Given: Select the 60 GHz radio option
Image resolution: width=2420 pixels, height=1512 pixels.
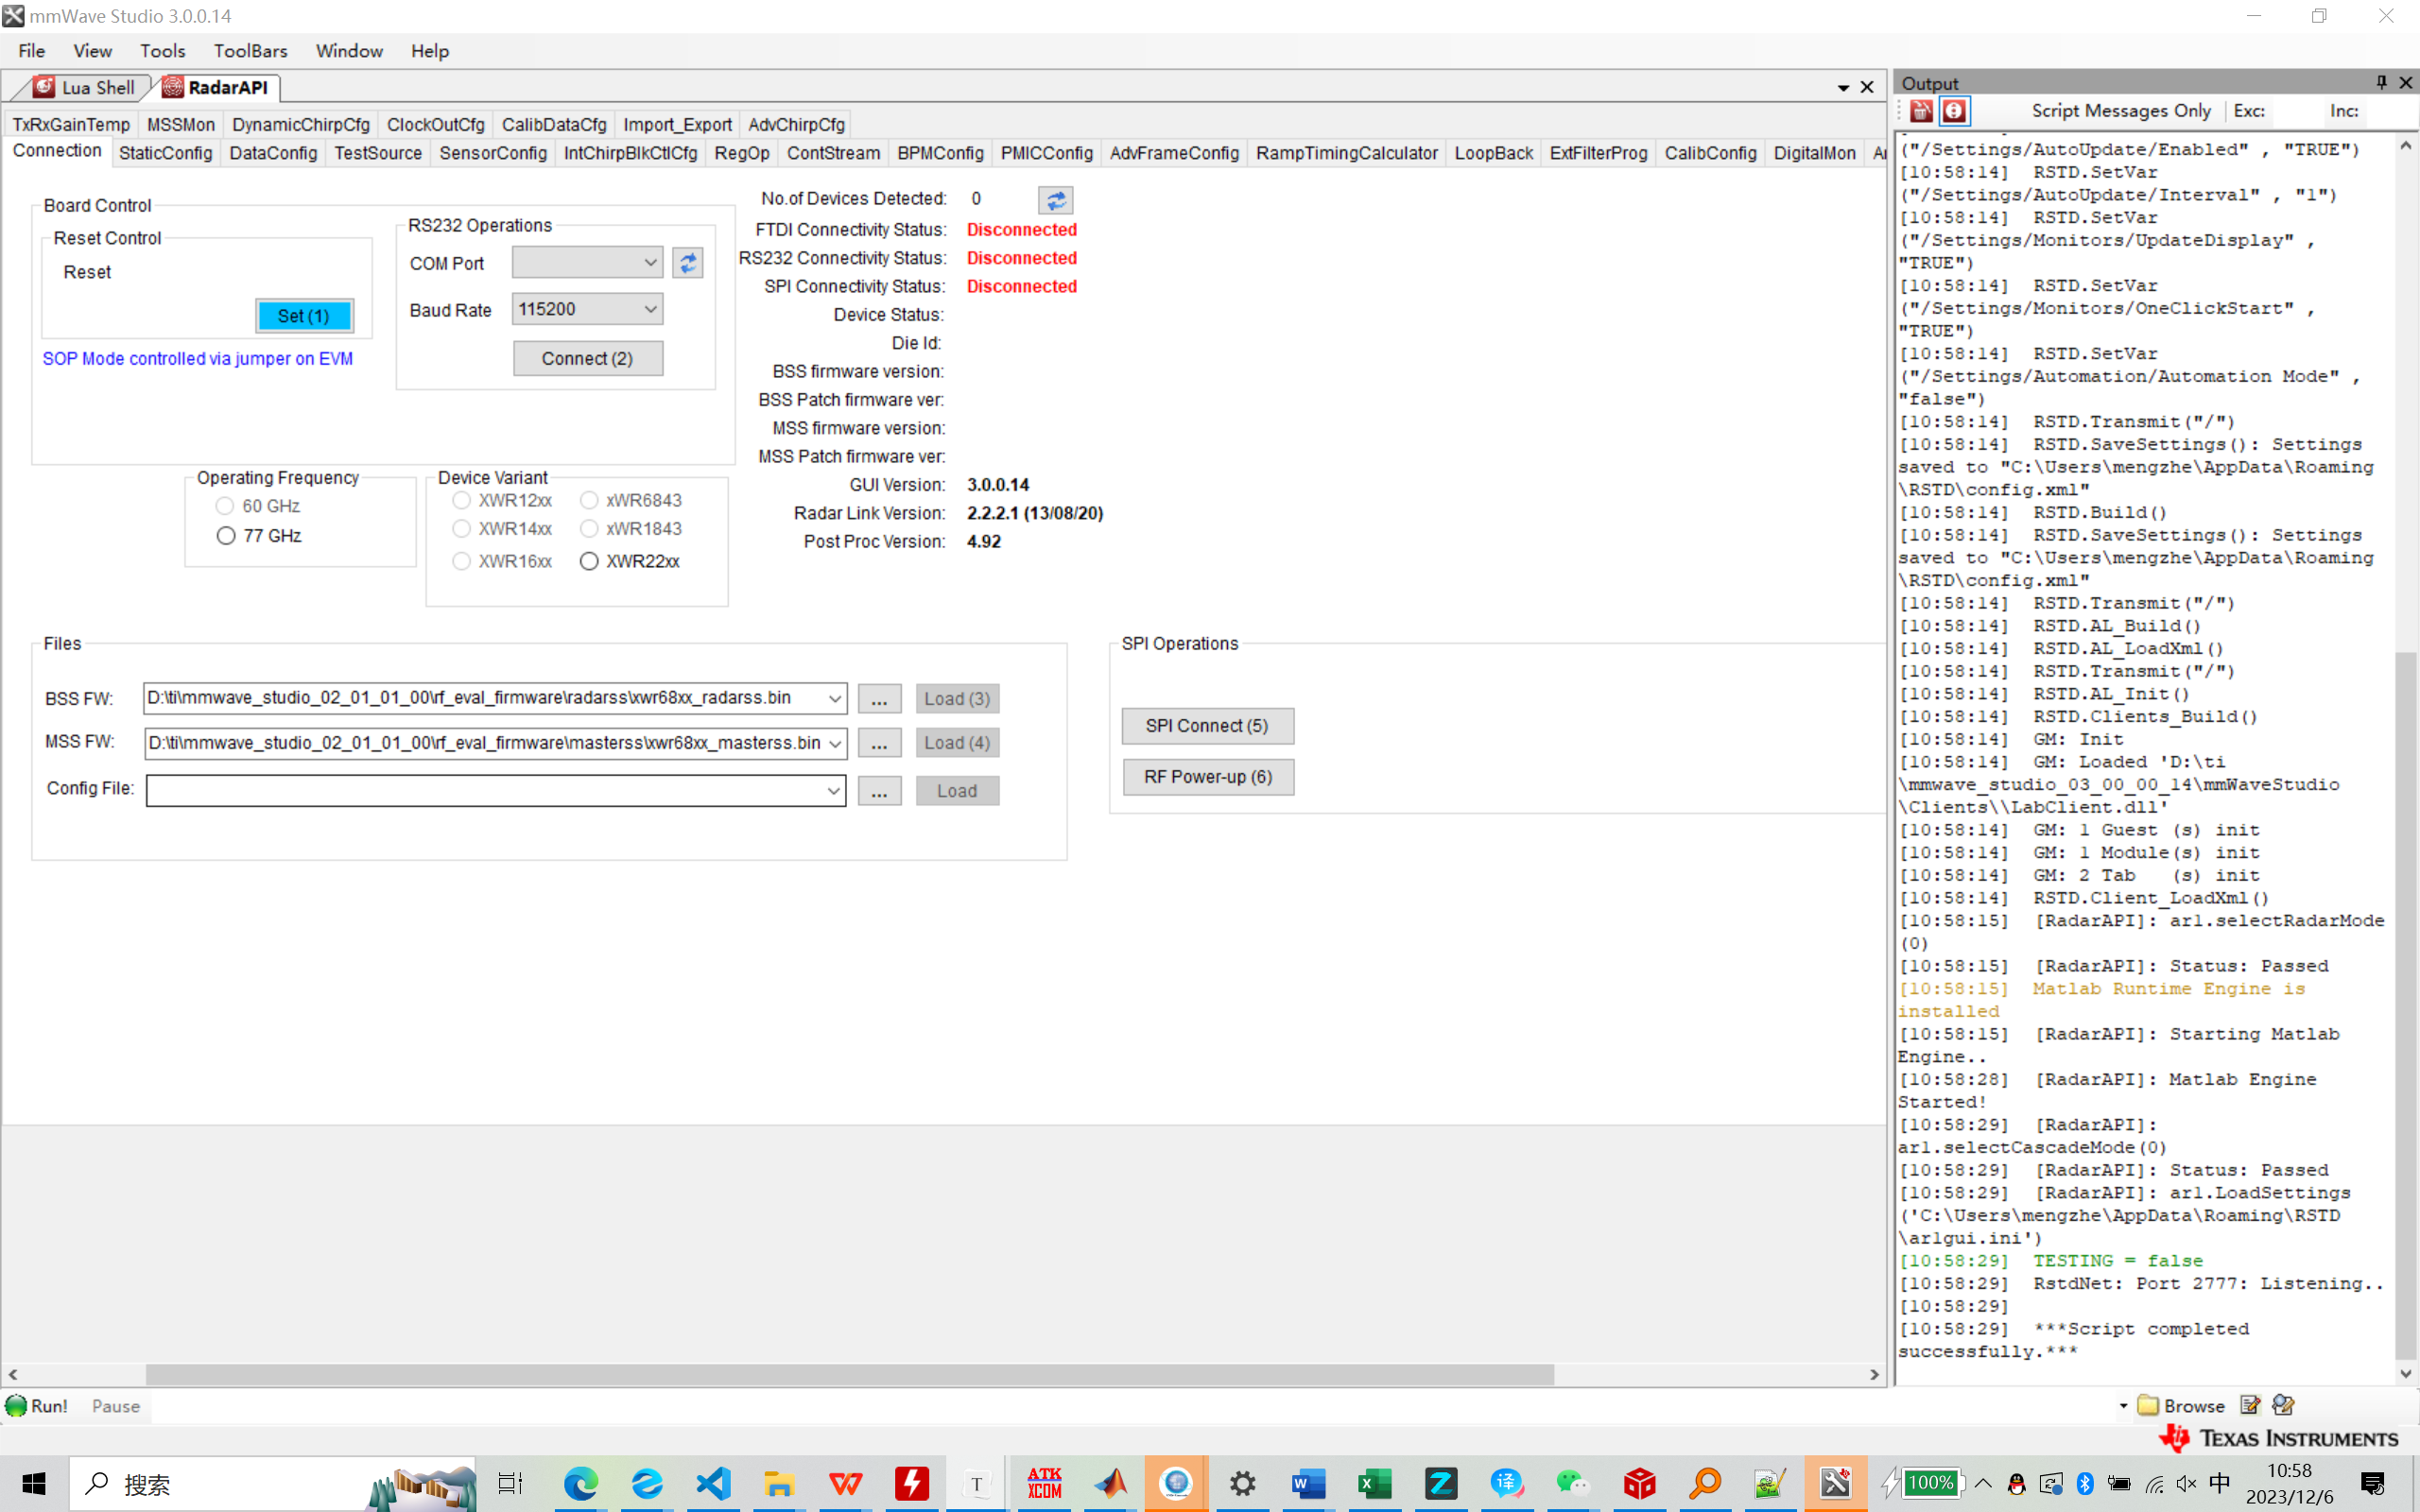Looking at the screenshot, I should [225, 506].
